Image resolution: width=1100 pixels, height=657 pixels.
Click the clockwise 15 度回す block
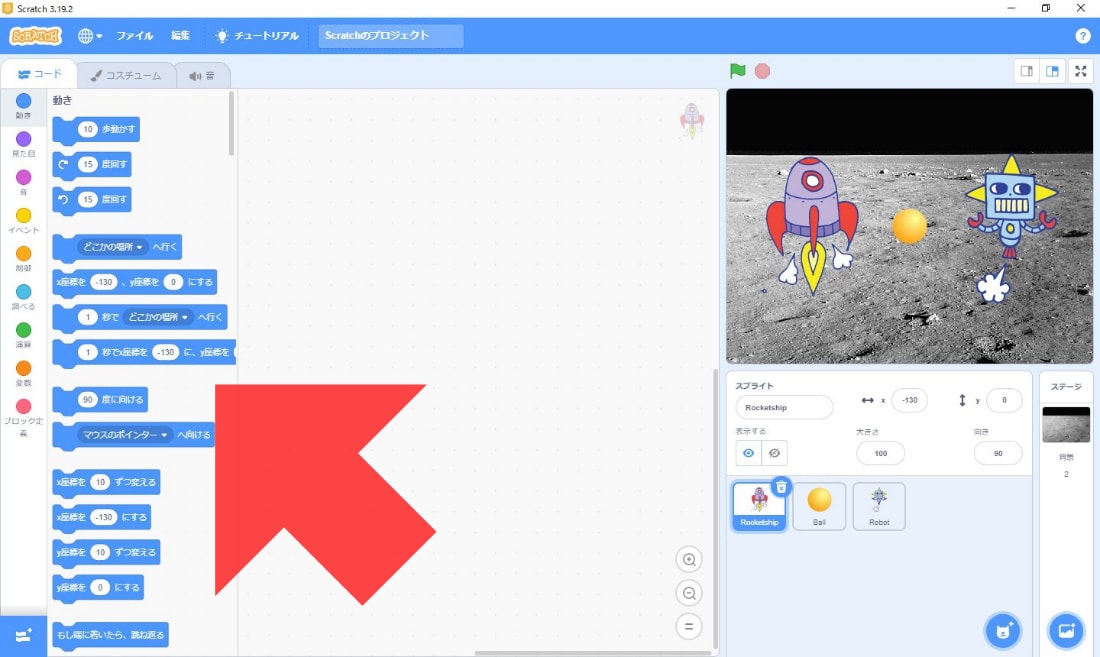pyautogui.click(x=92, y=164)
